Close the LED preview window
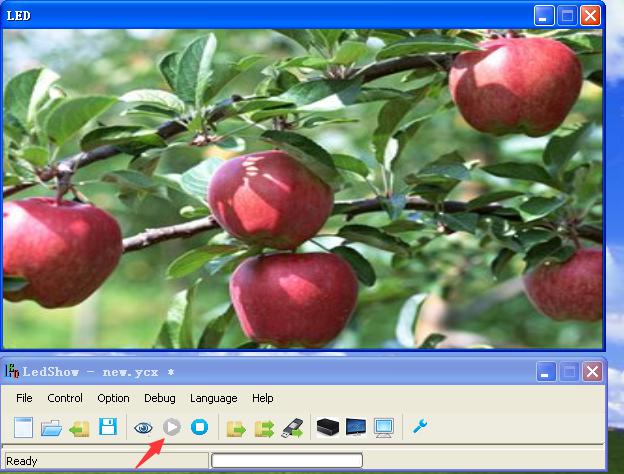Image resolution: width=624 pixels, height=474 pixels. click(x=591, y=16)
